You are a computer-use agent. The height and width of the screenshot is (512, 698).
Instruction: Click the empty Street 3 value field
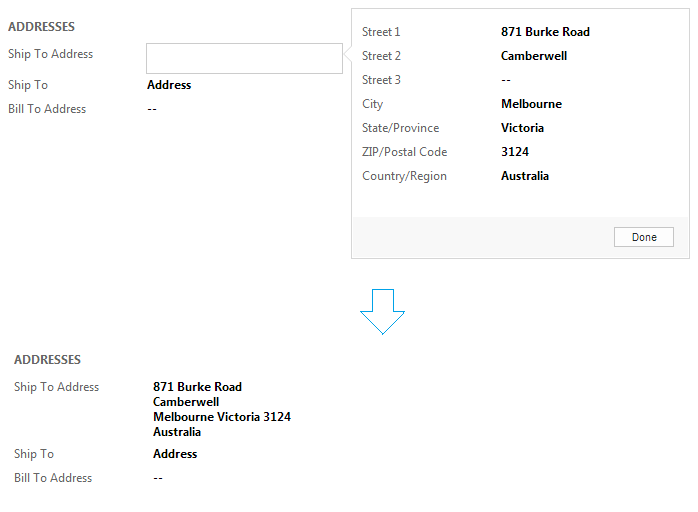(x=506, y=80)
